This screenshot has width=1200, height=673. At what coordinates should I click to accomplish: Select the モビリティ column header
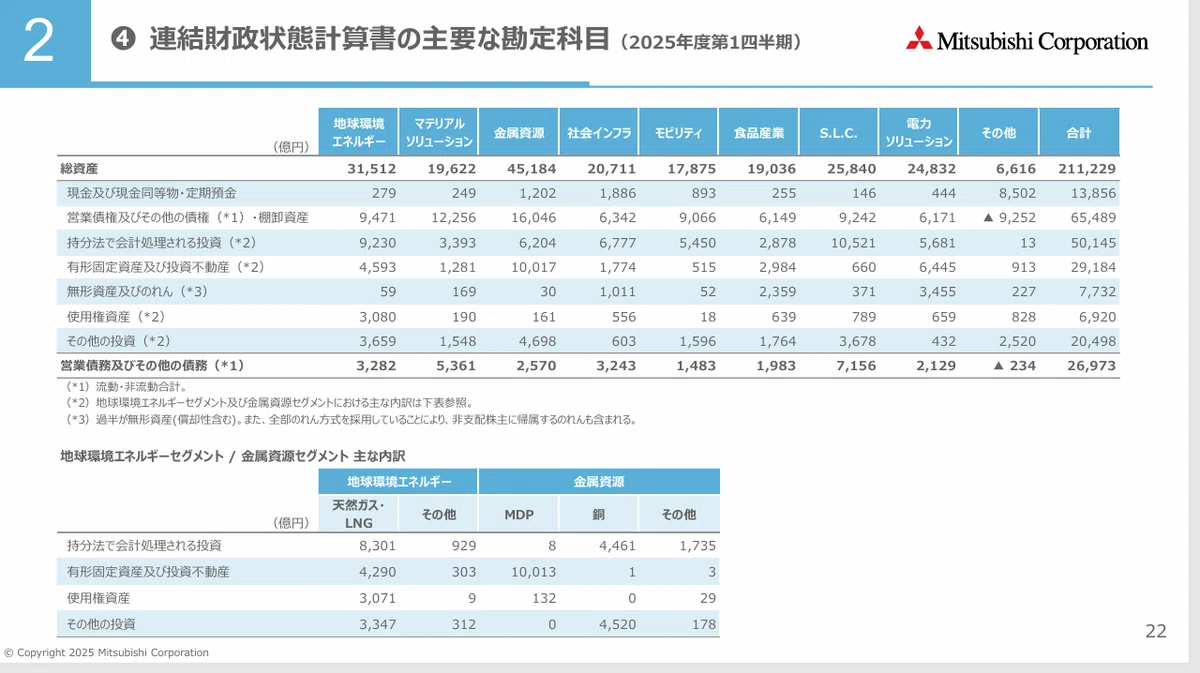pyautogui.click(x=679, y=132)
